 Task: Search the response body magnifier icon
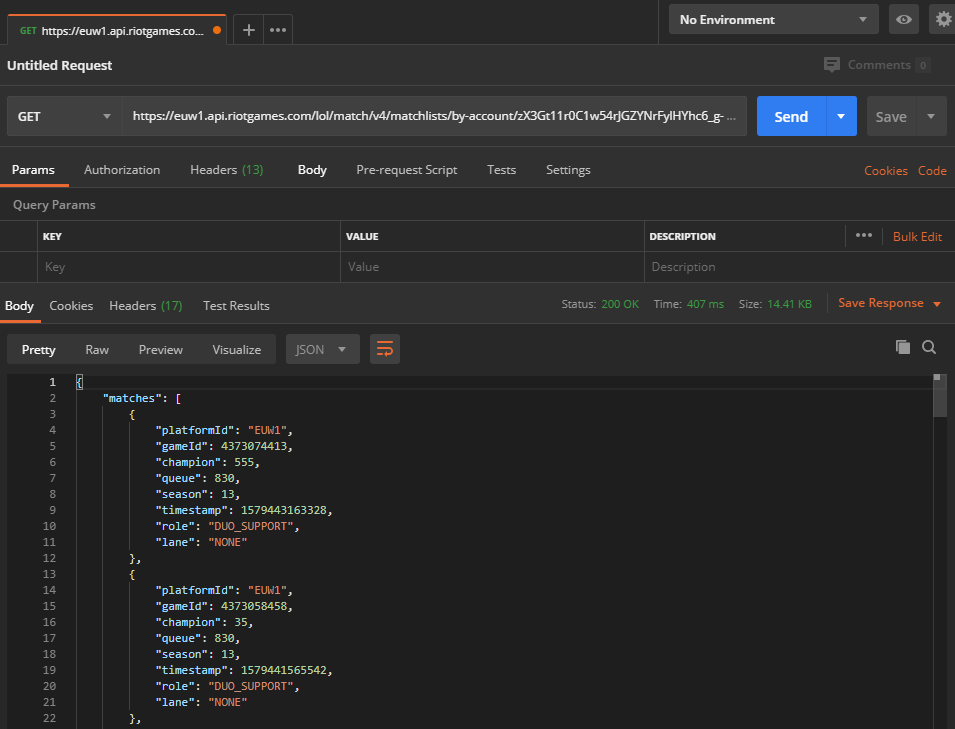pyautogui.click(x=929, y=347)
